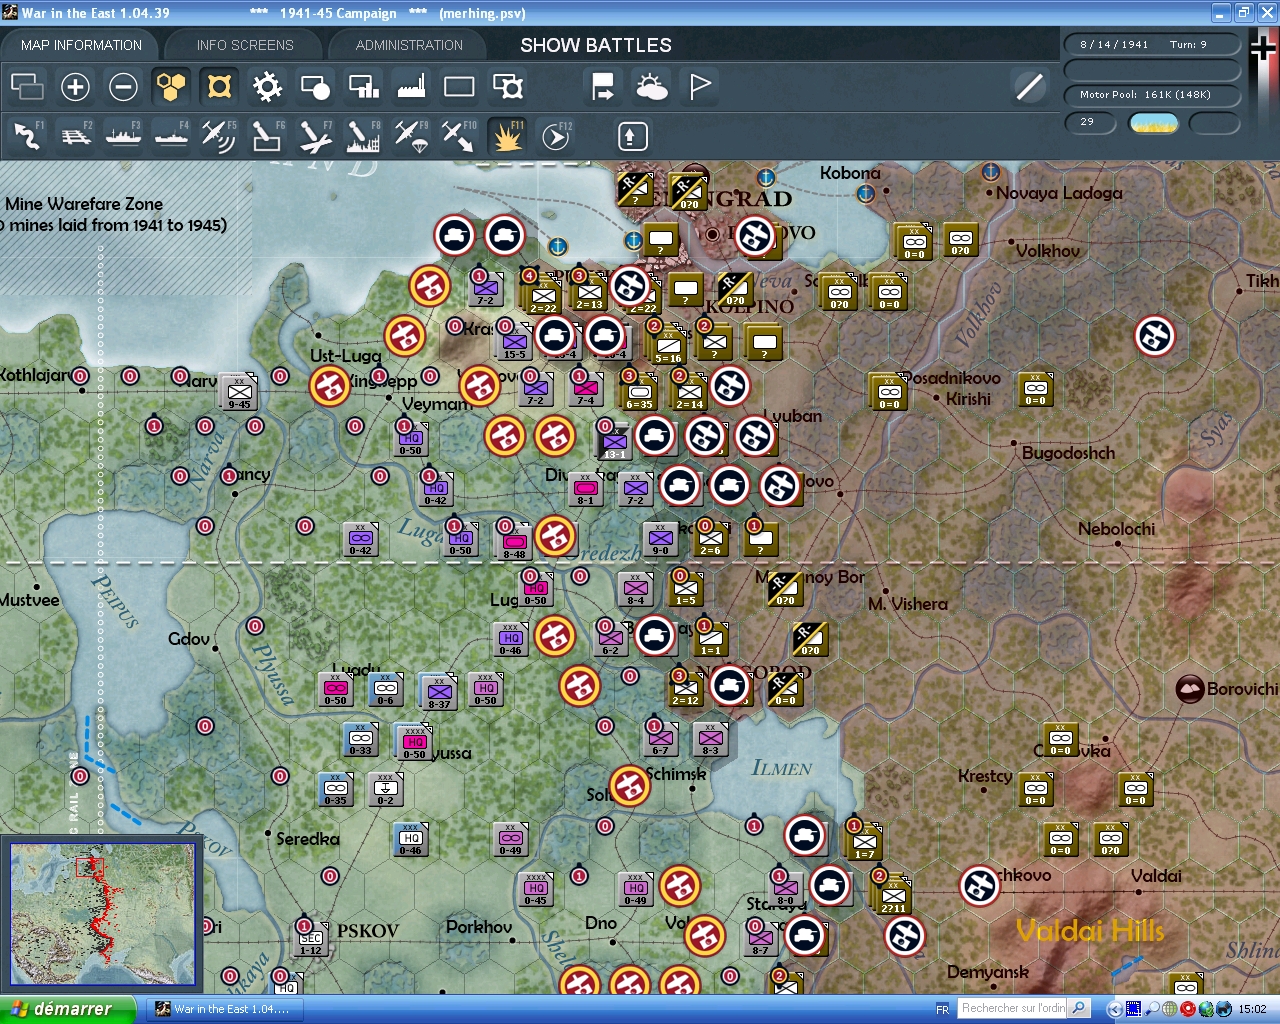
Task: Click the empty rectangle toolbar icon
Action: pyautogui.click(x=459, y=87)
